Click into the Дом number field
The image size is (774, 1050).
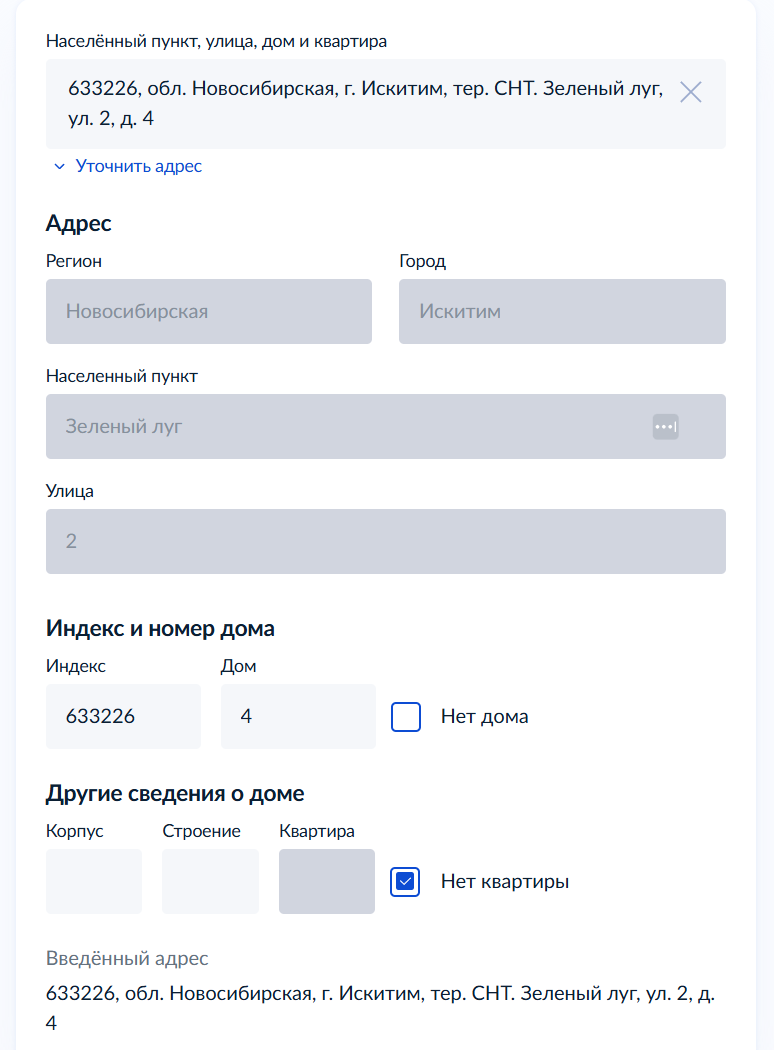click(x=298, y=717)
